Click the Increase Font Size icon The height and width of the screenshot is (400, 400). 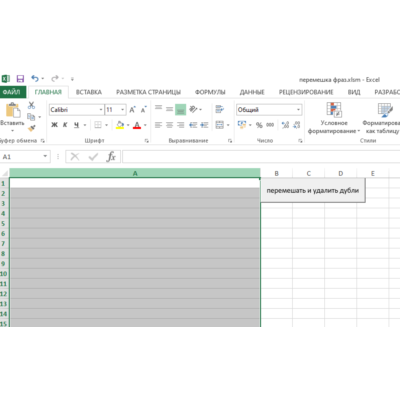(132, 110)
